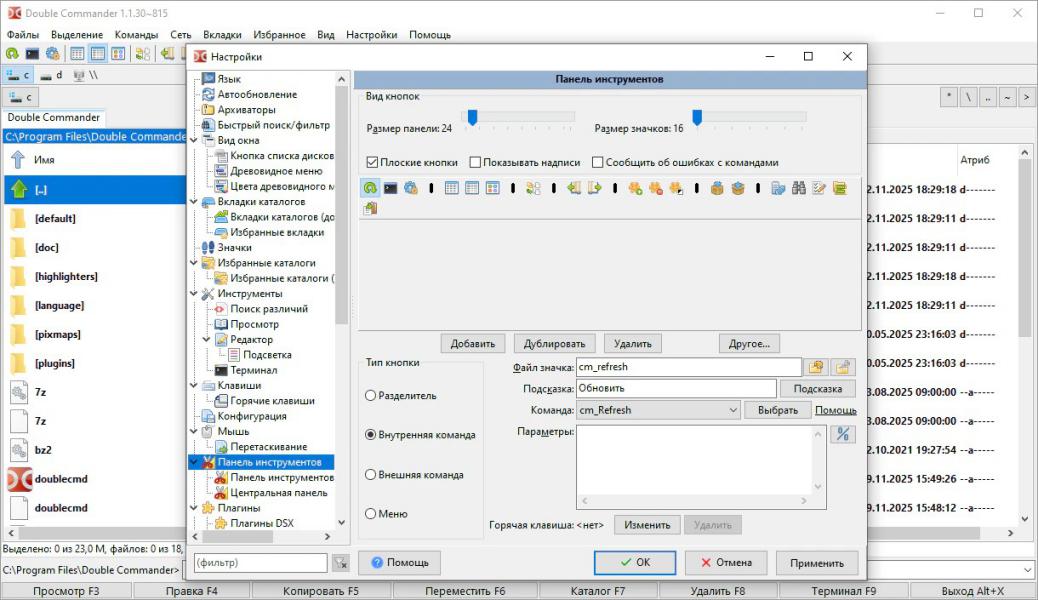Image resolution: width=1038 pixels, height=600 pixels.
Task: Uncheck the Плоские кнопки checkbox
Action: pyautogui.click(x=372, y=162)
